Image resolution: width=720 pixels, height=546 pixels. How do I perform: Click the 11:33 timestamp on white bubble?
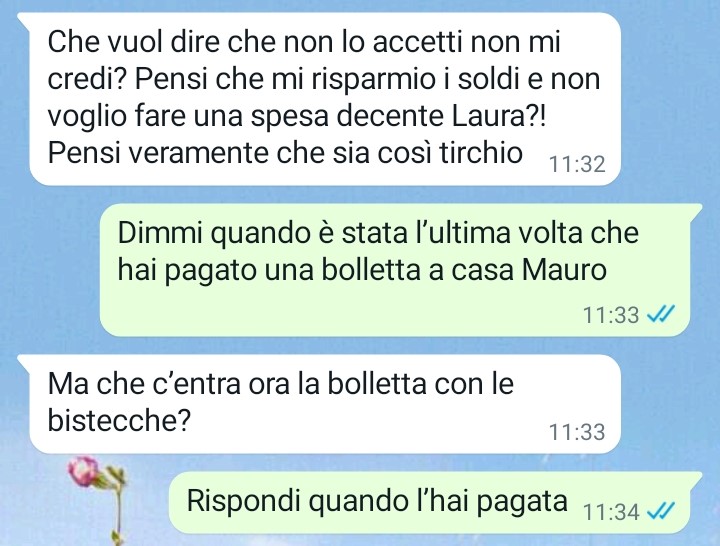click(x=577, y=432)
